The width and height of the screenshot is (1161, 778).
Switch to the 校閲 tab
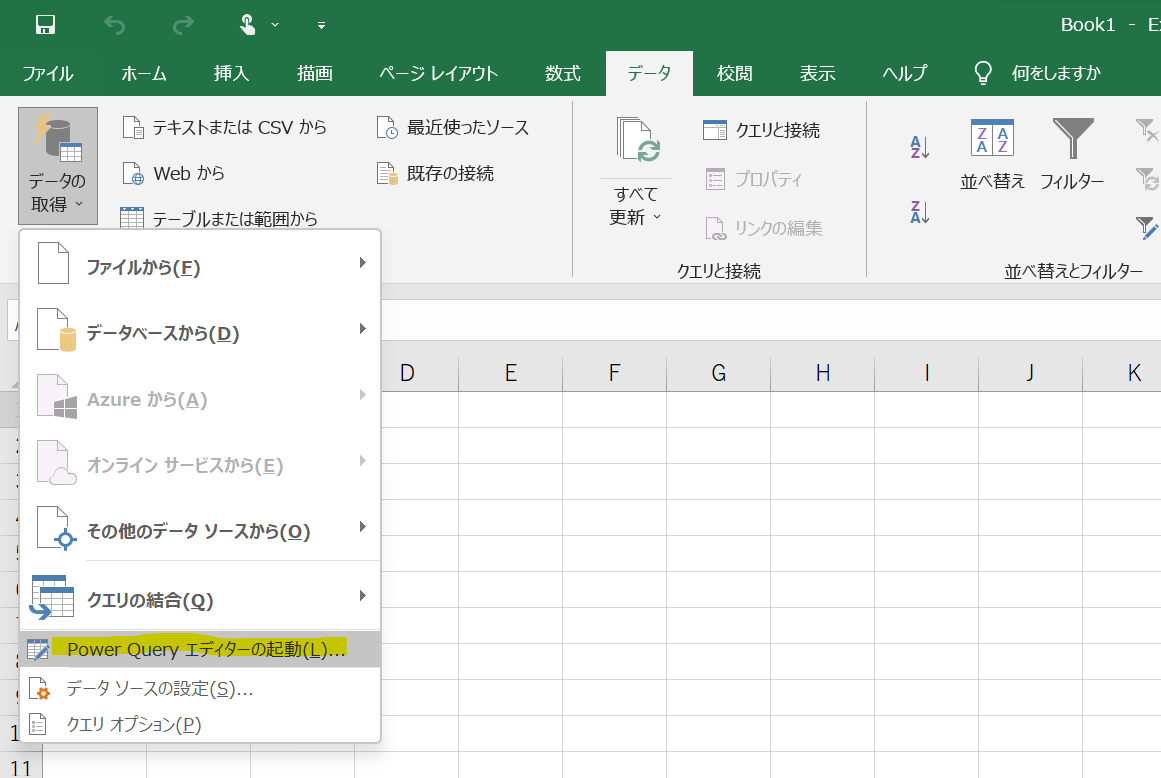(735, 73)
